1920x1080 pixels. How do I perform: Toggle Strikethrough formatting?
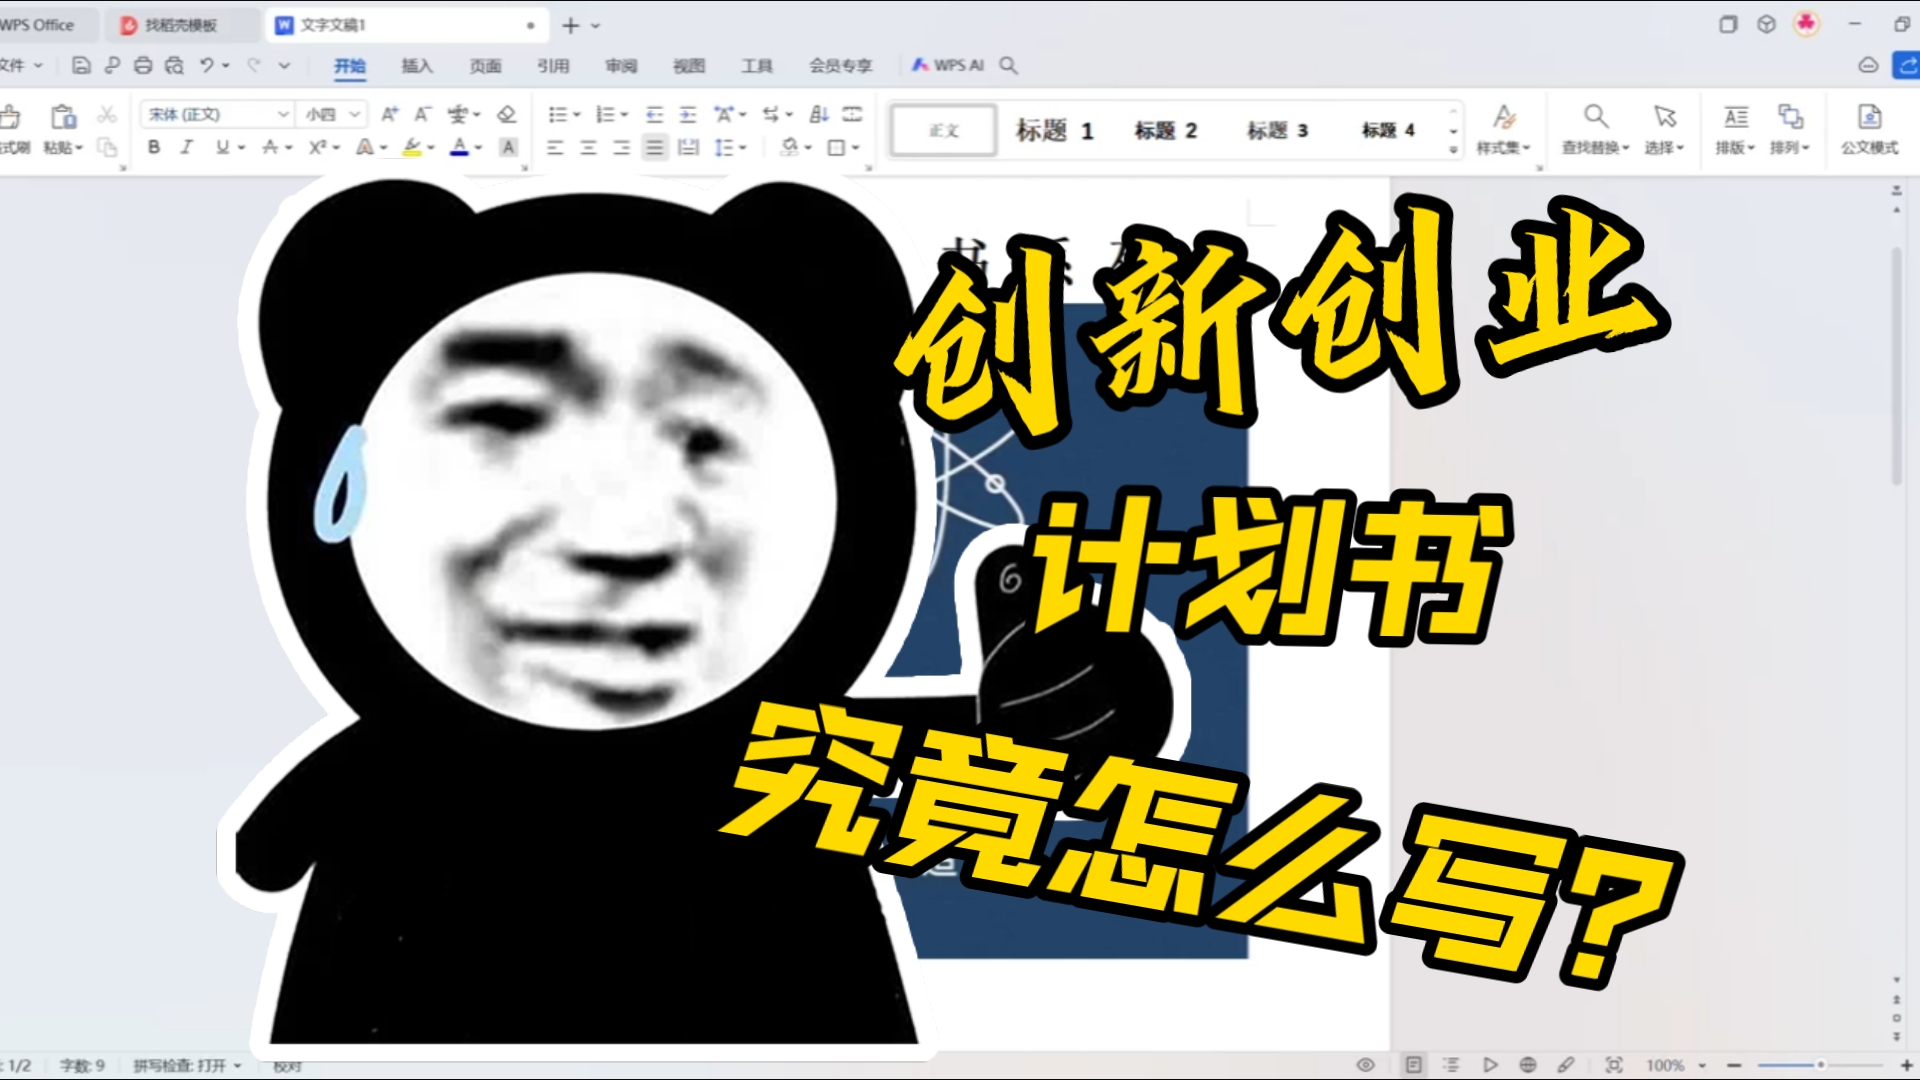270,148
